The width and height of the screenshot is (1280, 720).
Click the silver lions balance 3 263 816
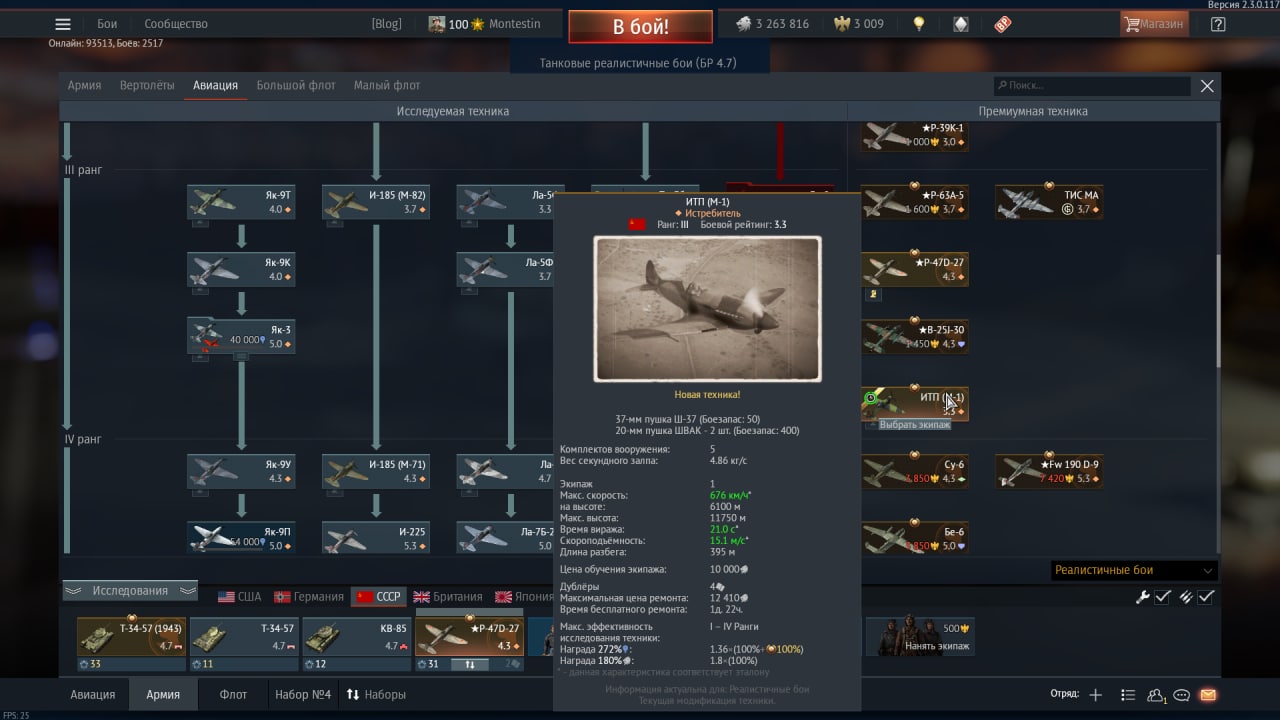pyautogui.click(x=772, y=24)
